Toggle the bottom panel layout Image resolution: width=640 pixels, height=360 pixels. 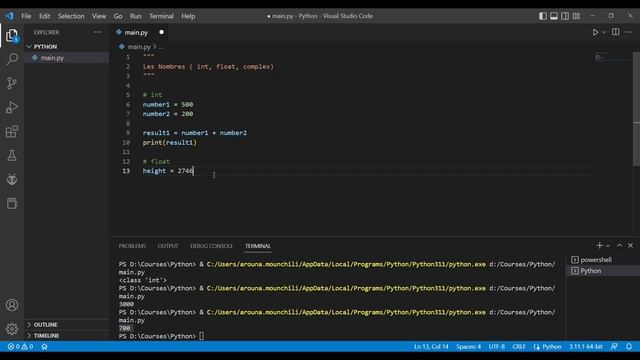tap(554, 16)
